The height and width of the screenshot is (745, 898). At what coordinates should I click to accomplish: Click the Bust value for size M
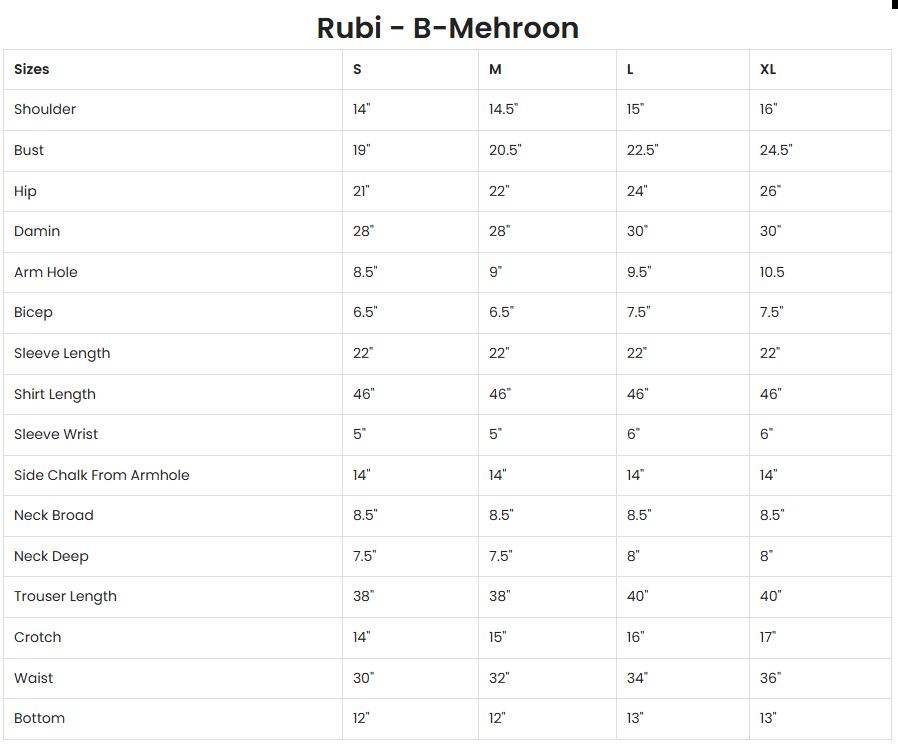click(505, 150)
